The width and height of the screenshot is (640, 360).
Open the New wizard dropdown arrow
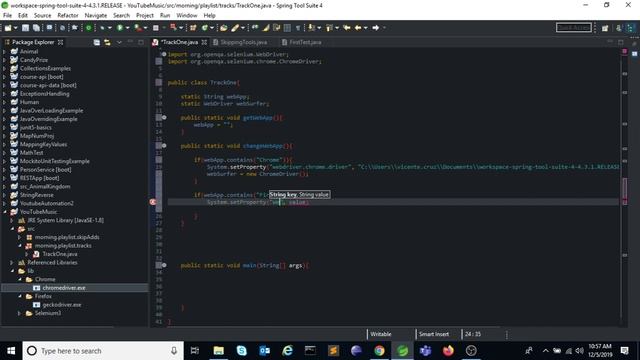tap(16, 28)
